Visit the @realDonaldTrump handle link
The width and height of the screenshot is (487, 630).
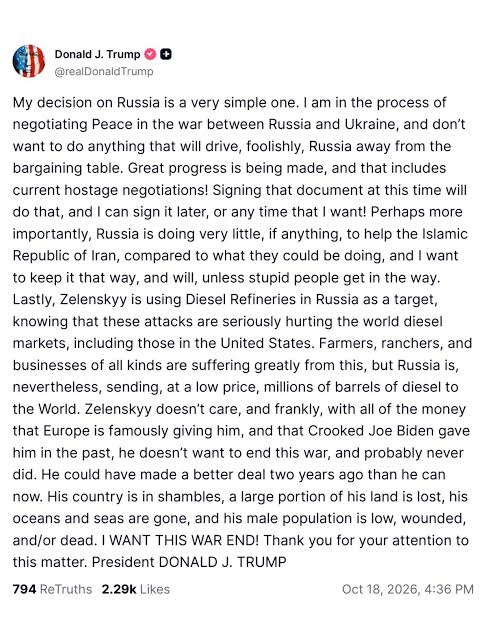[104, 71]
